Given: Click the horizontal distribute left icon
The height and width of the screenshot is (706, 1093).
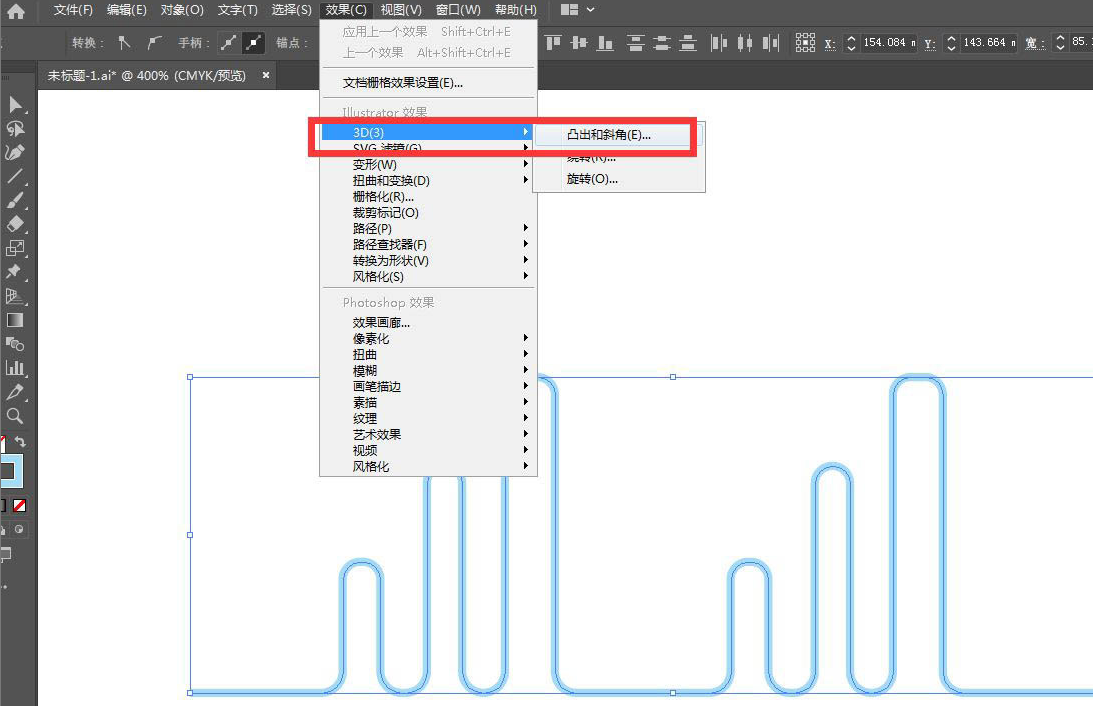Looking at the screenshot, I should (719, 43).
